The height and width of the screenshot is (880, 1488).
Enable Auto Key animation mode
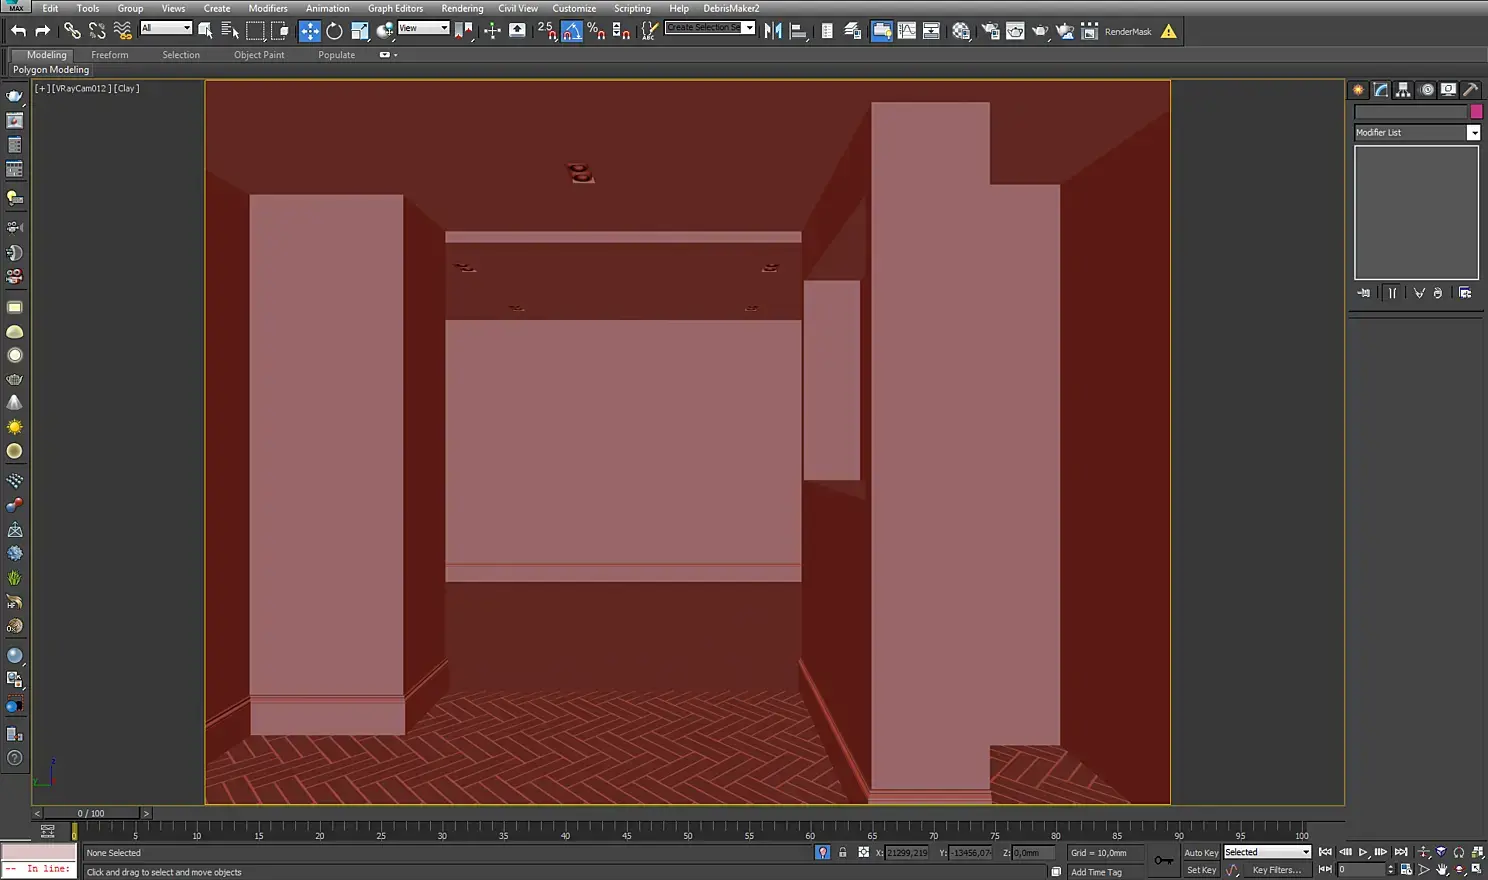(x=1201, y=853)
